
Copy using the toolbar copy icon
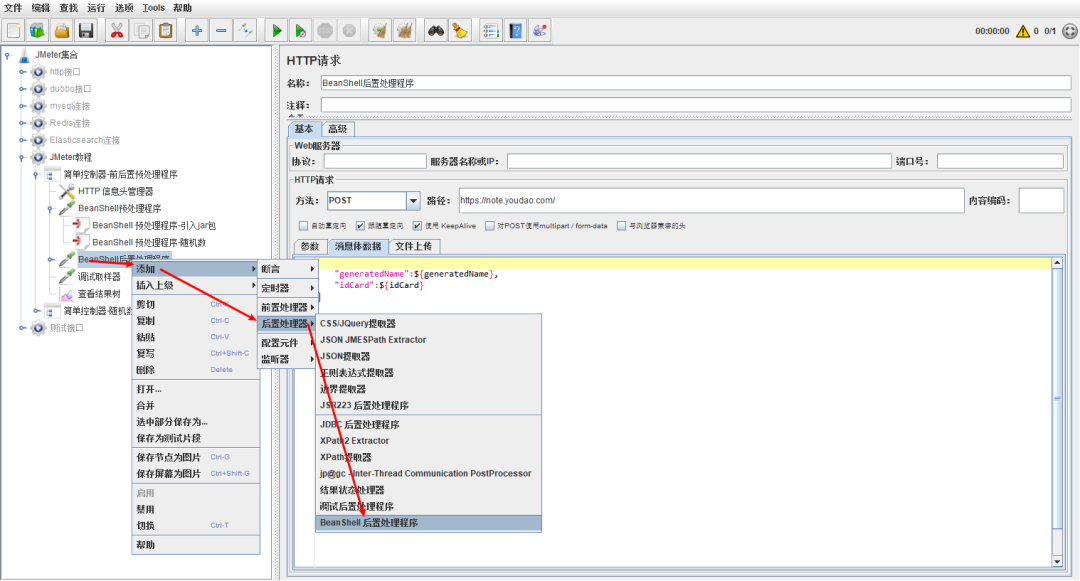point(141,30)
